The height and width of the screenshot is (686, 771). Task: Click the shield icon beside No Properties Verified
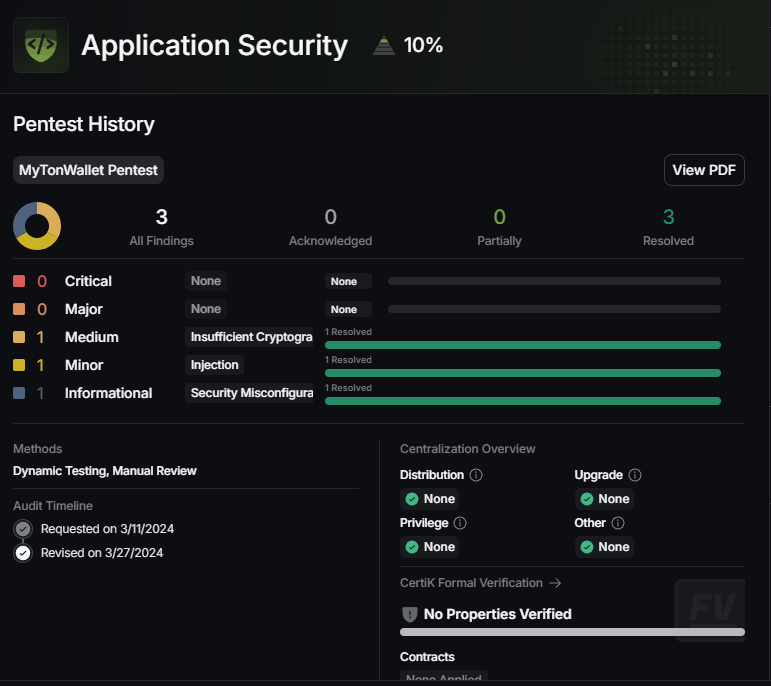pyautogui.click(x=410, y=614)
